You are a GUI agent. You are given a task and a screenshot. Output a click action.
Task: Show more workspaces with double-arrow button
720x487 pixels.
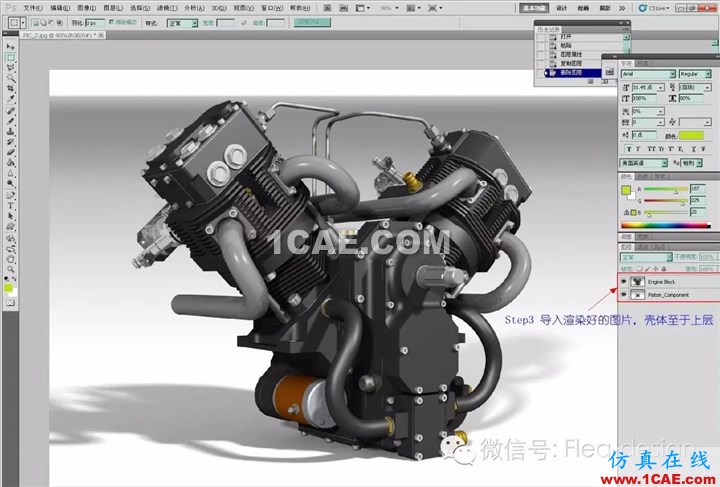pos(622,8)
